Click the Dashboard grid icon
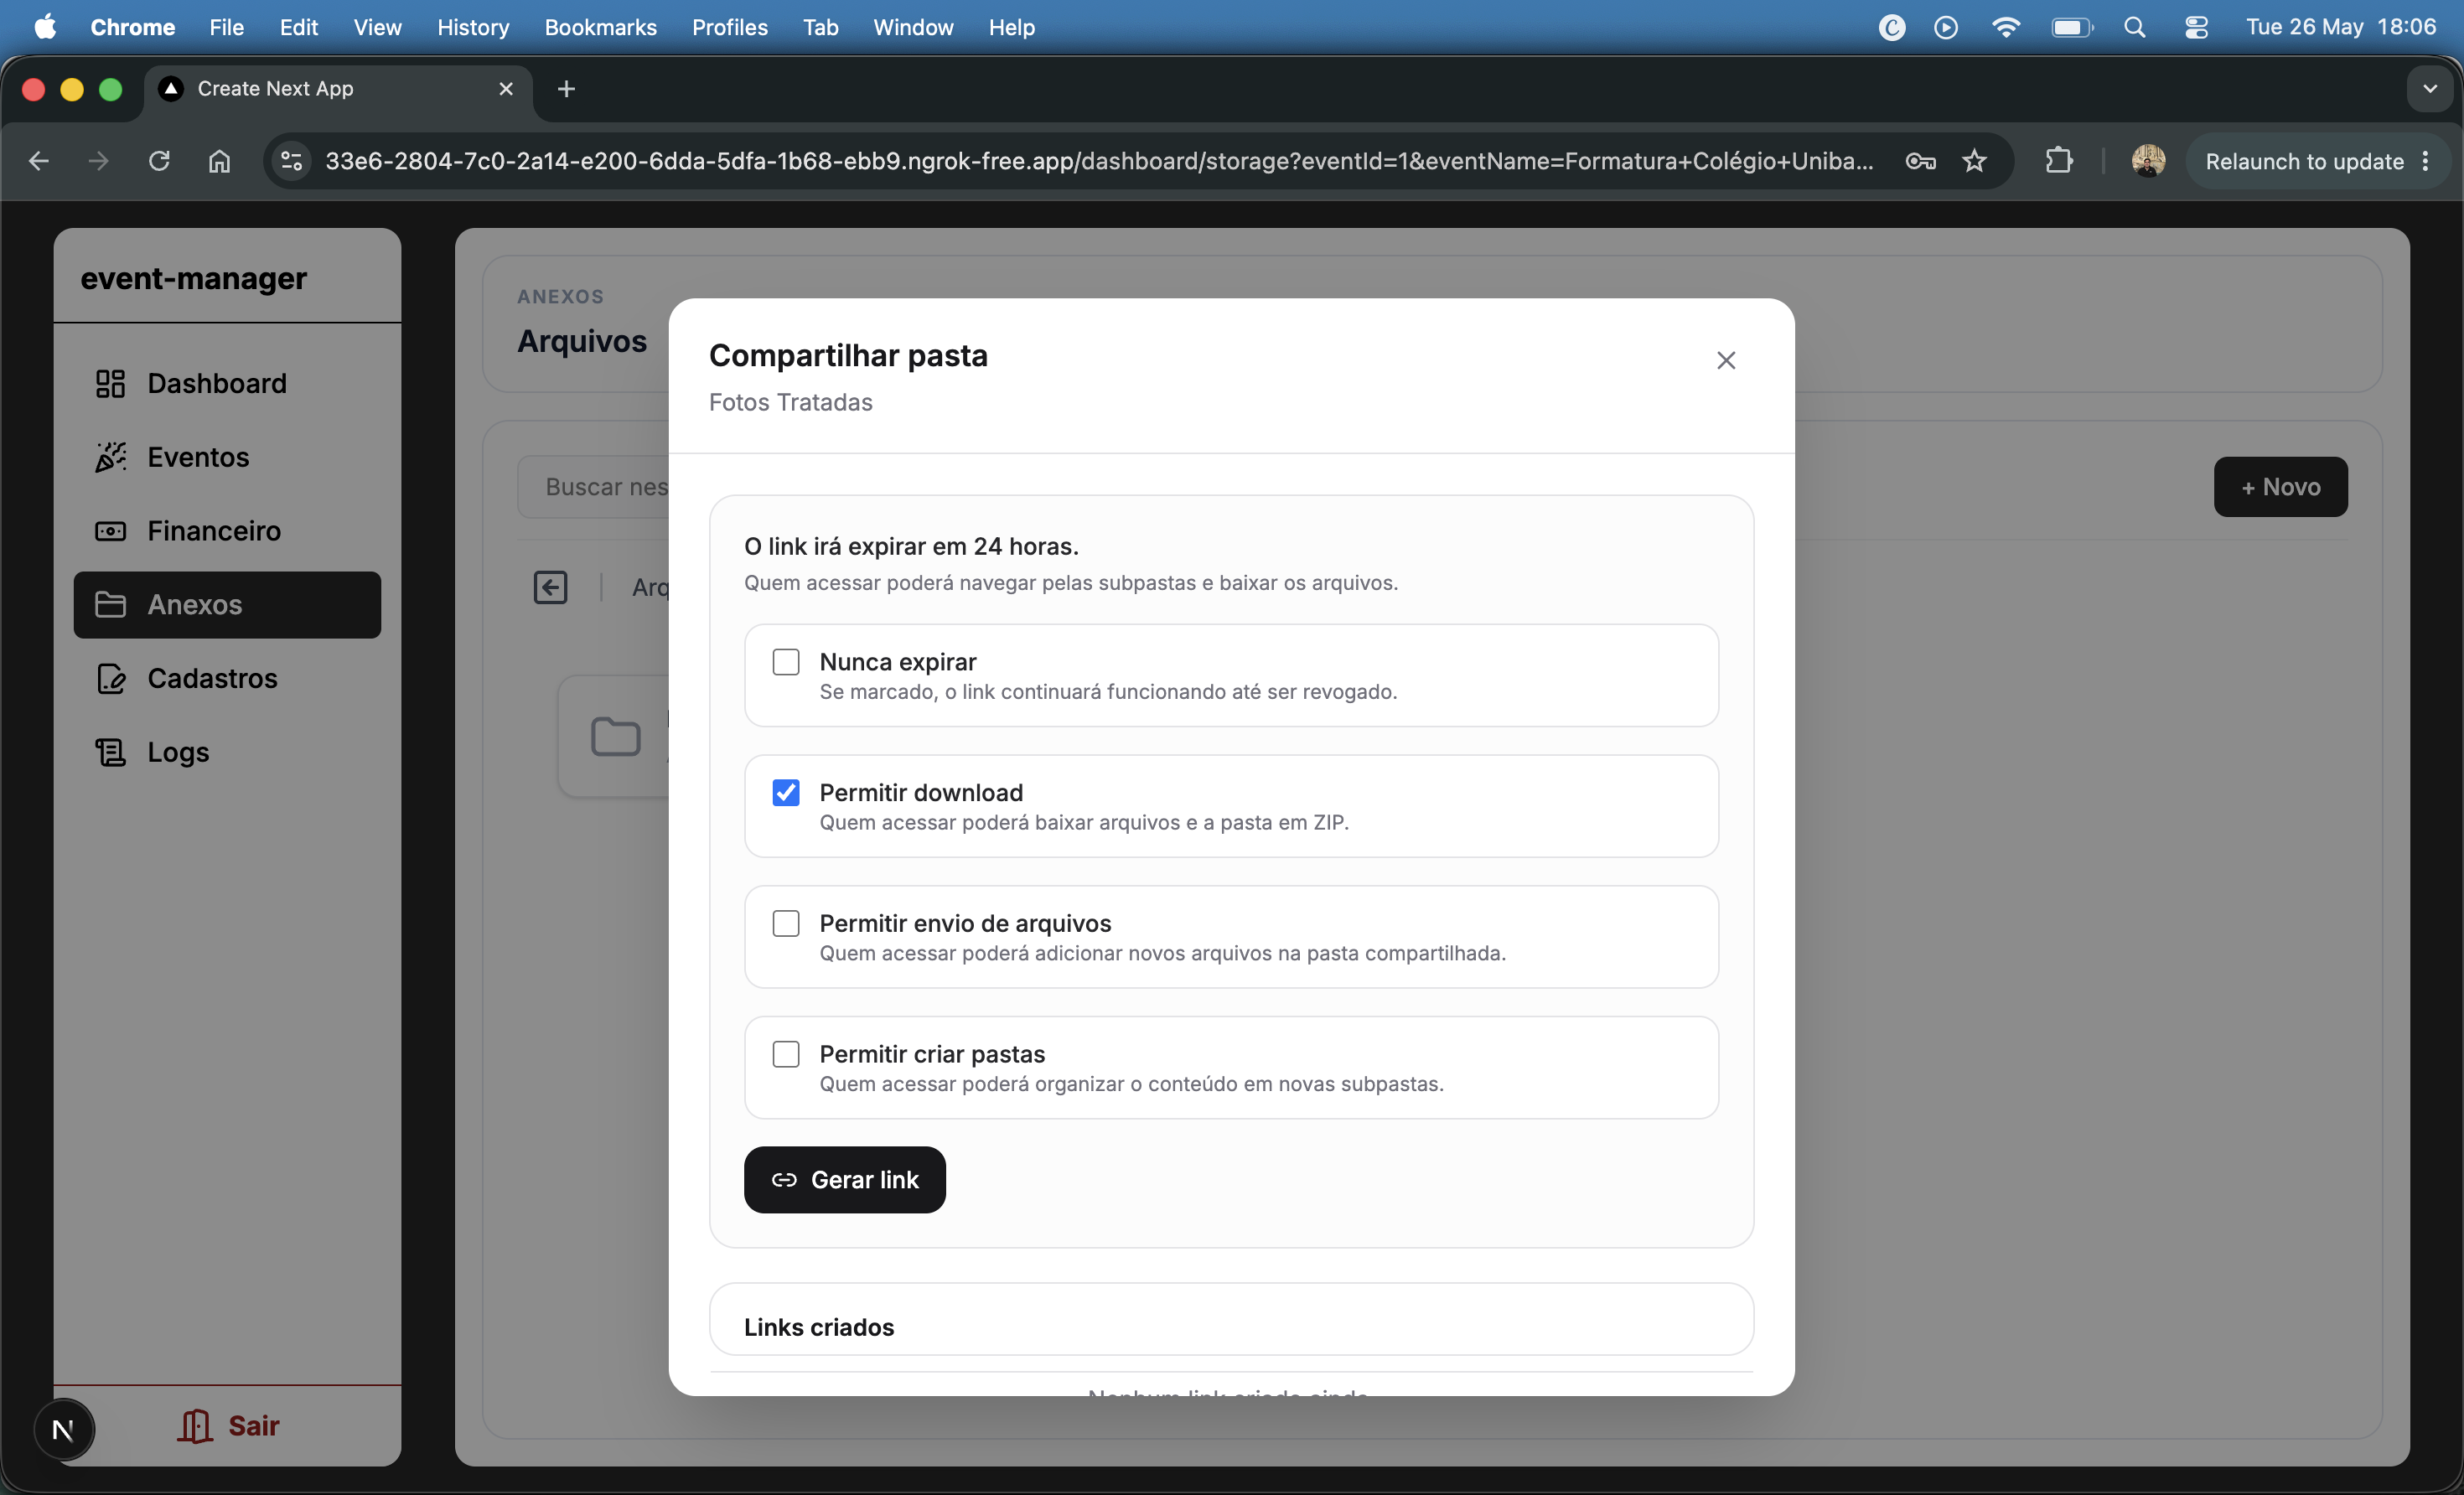2464x1495 pixels. pos(110,383)
